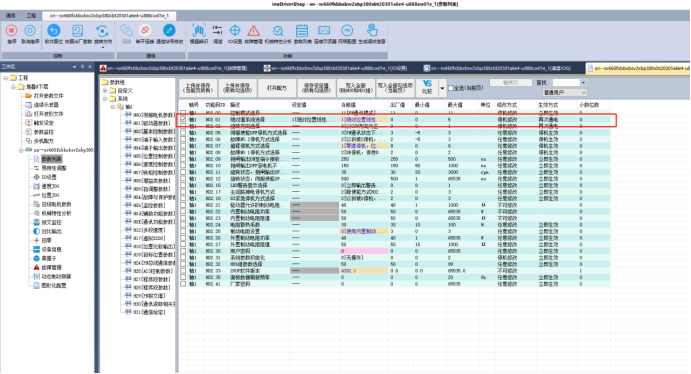This screenshot has width=691, height=374.
Task: Select the H05 position control parameter group
Action: coord(150,156)
